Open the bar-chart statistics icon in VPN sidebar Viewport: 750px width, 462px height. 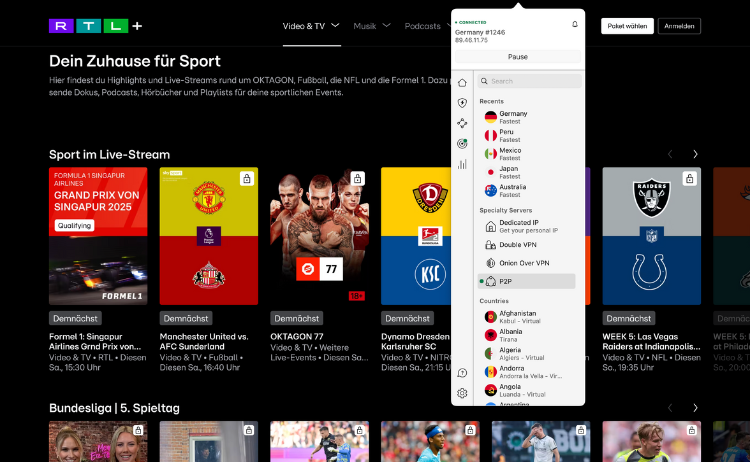pyautogui.click(x=462, y=164)
